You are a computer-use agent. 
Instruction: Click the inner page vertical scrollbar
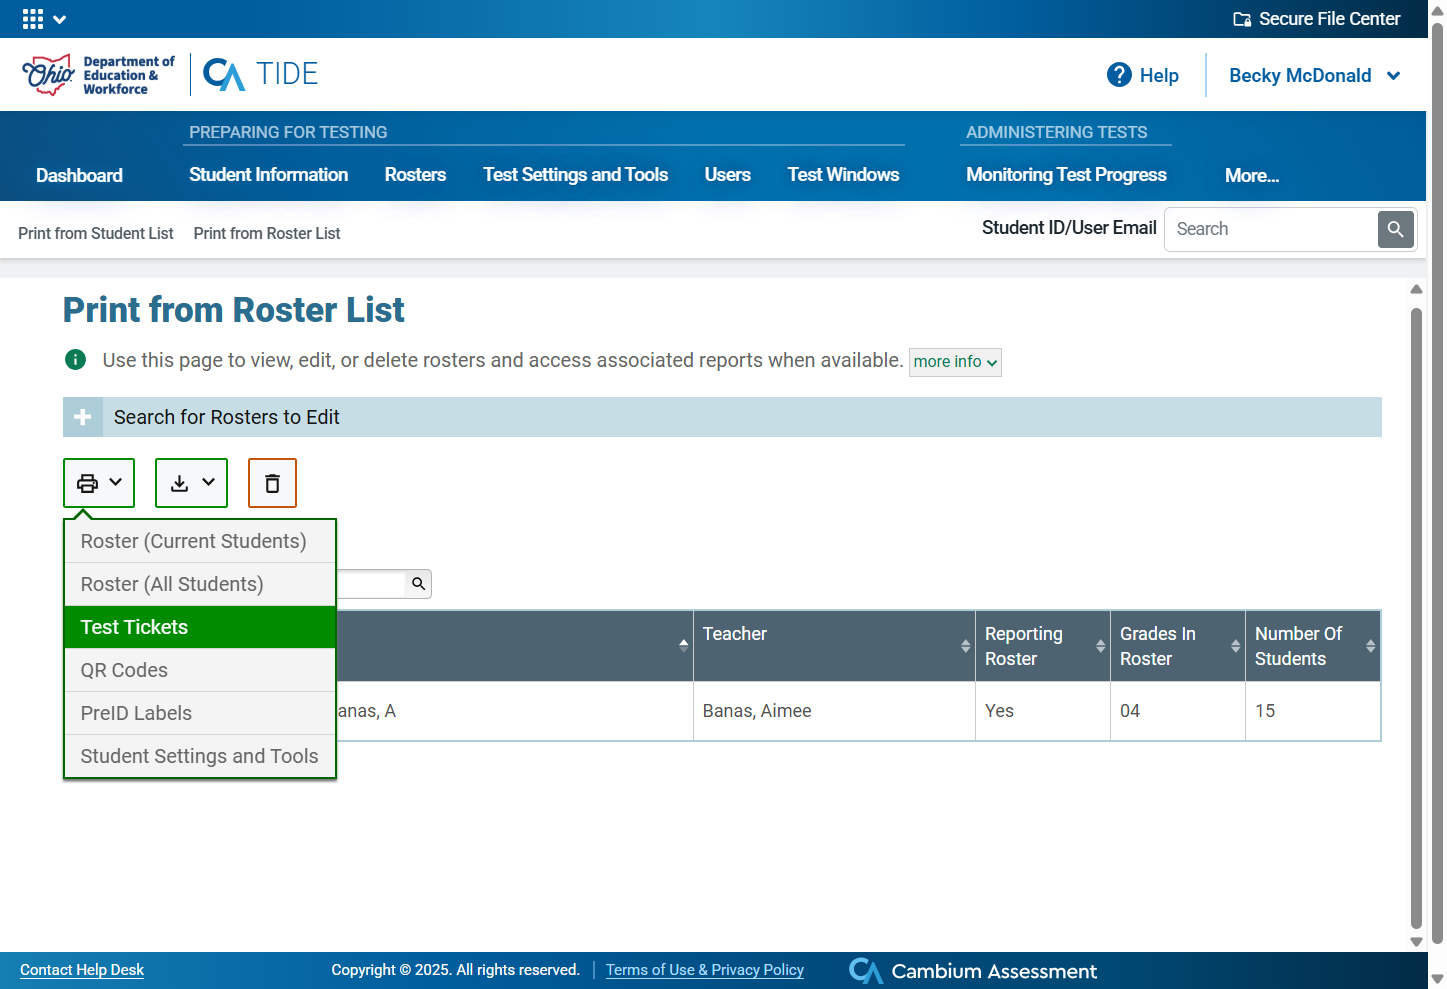pyautogui.click(x=1416, y=618)
